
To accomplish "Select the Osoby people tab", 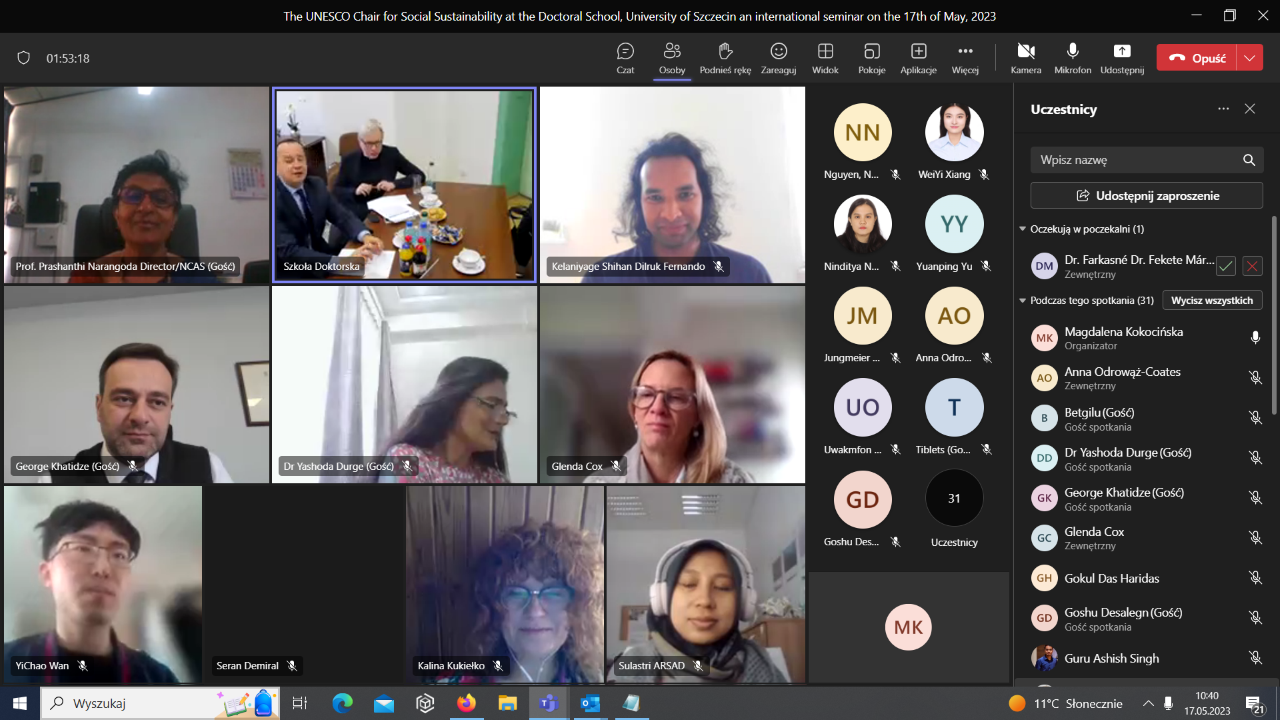I will [672, 52].
